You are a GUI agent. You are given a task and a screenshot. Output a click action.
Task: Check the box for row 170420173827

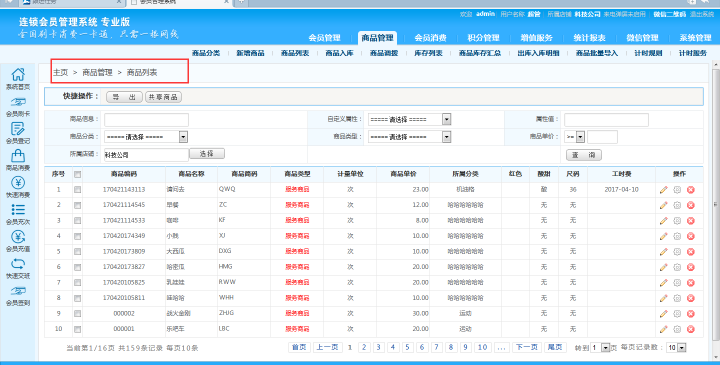pos(78,267)
